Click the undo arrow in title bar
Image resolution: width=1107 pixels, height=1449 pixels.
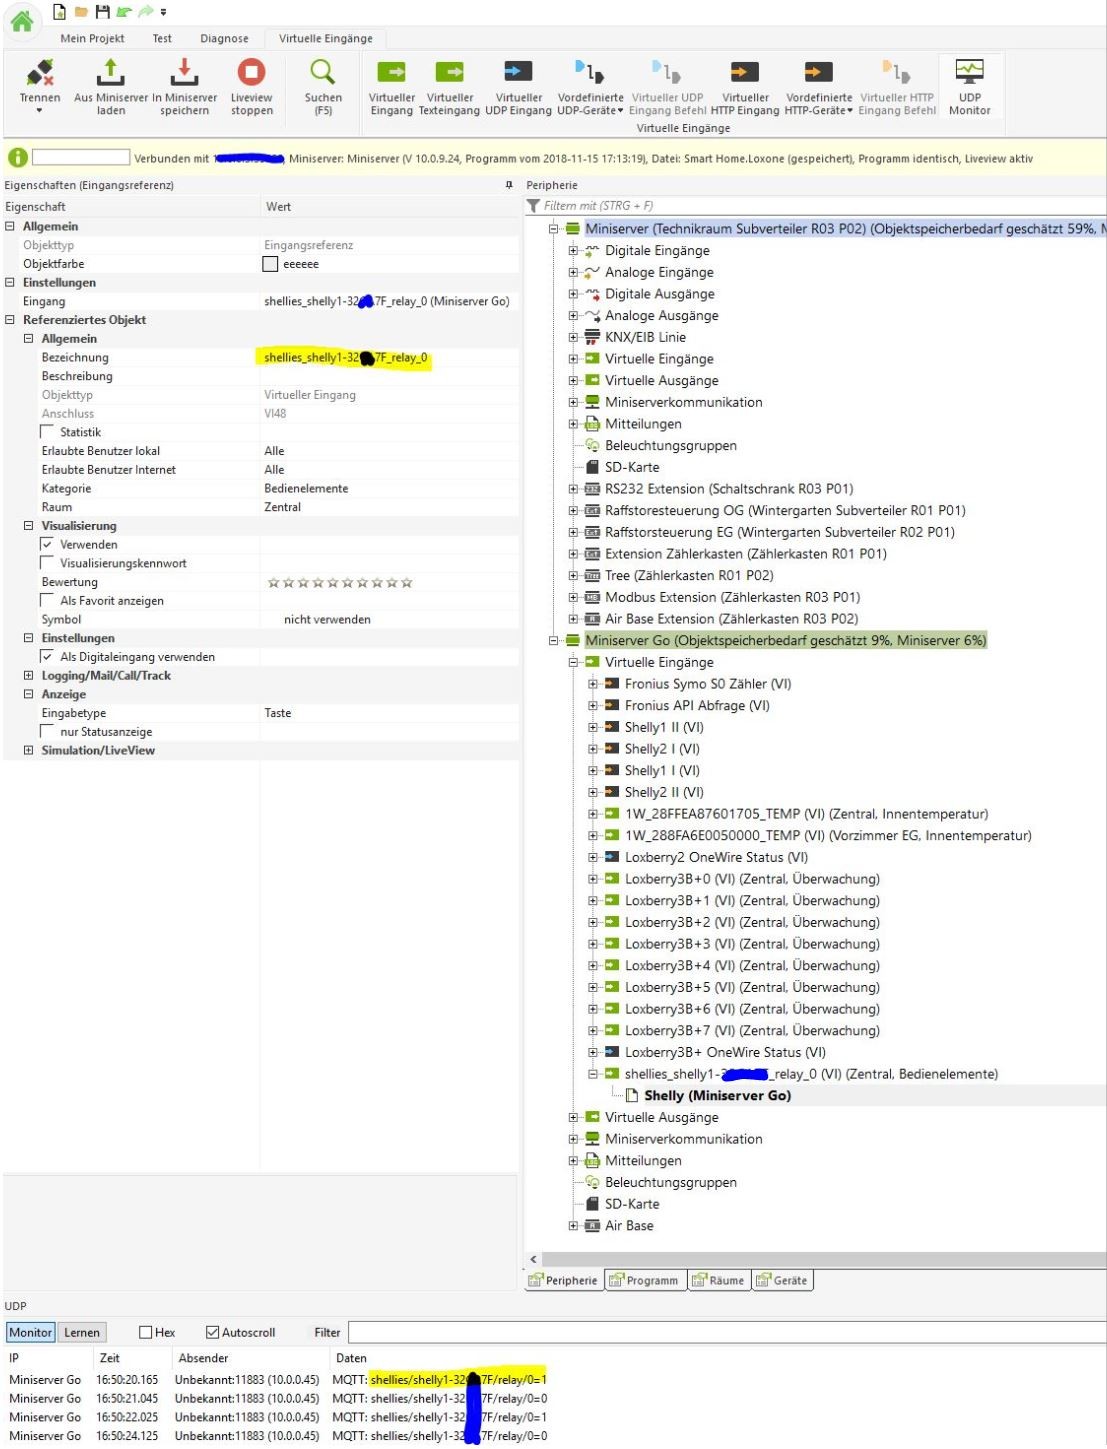tap(124, 11)
